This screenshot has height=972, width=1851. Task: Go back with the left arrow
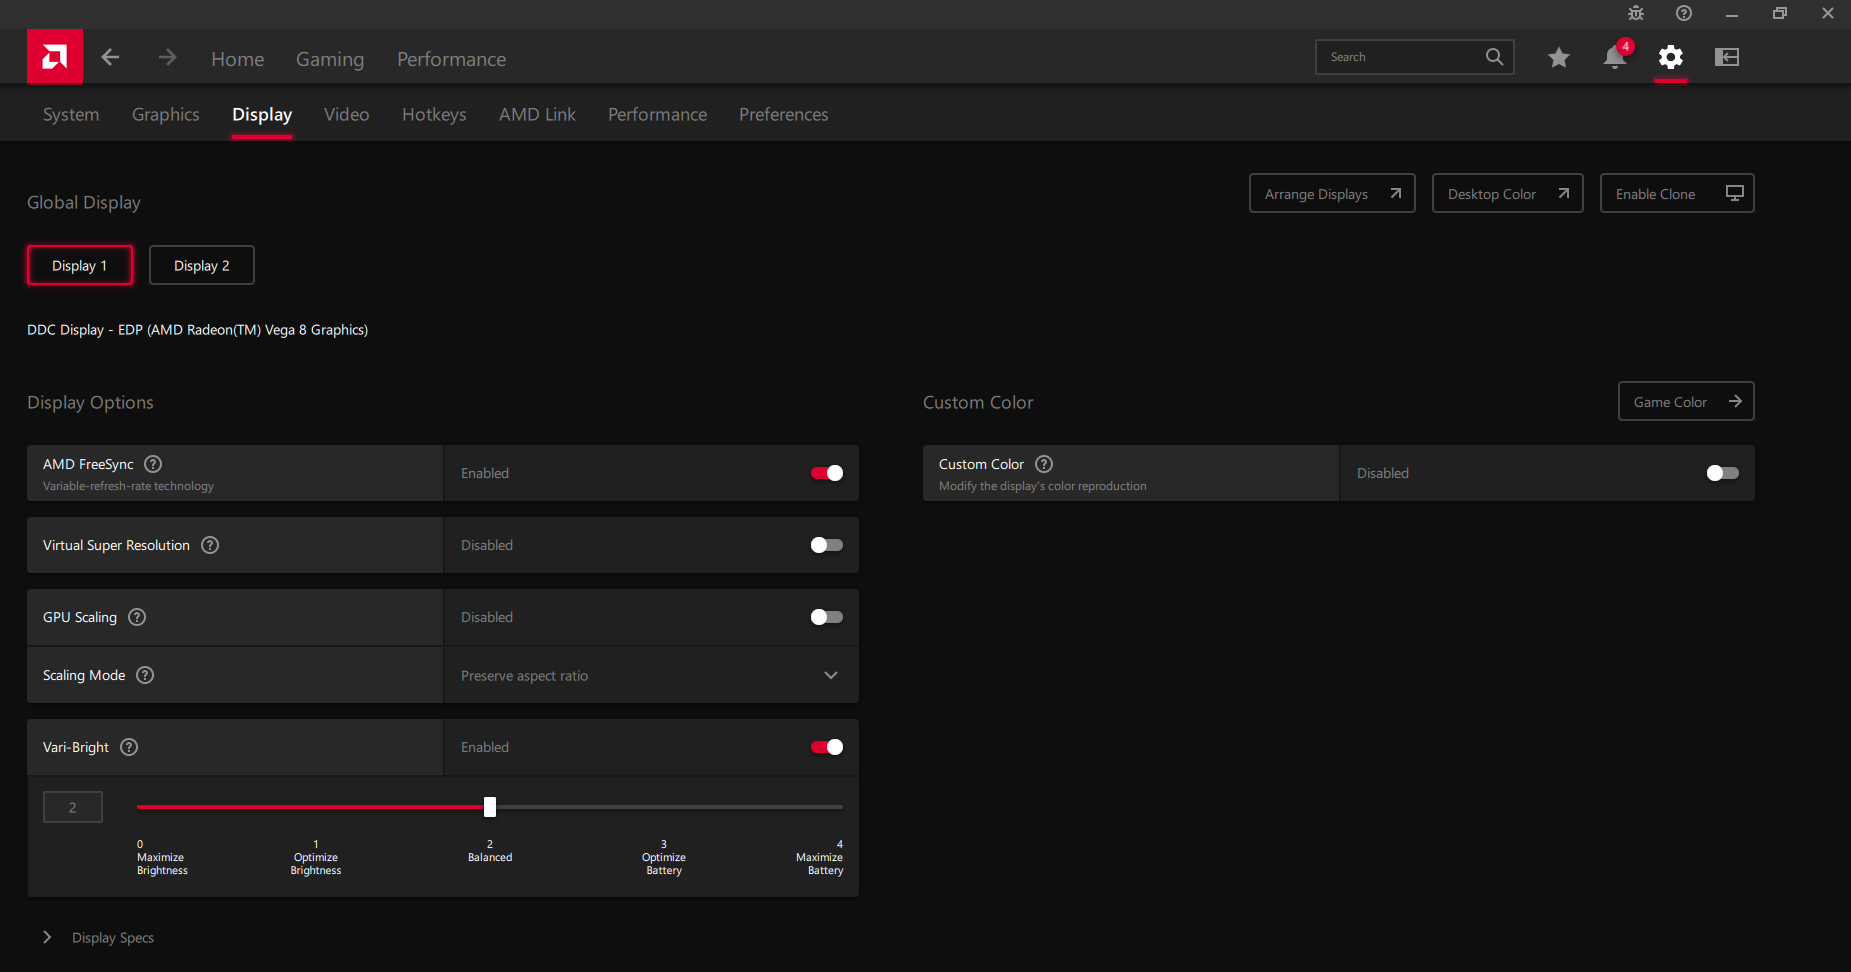[110, 57]
